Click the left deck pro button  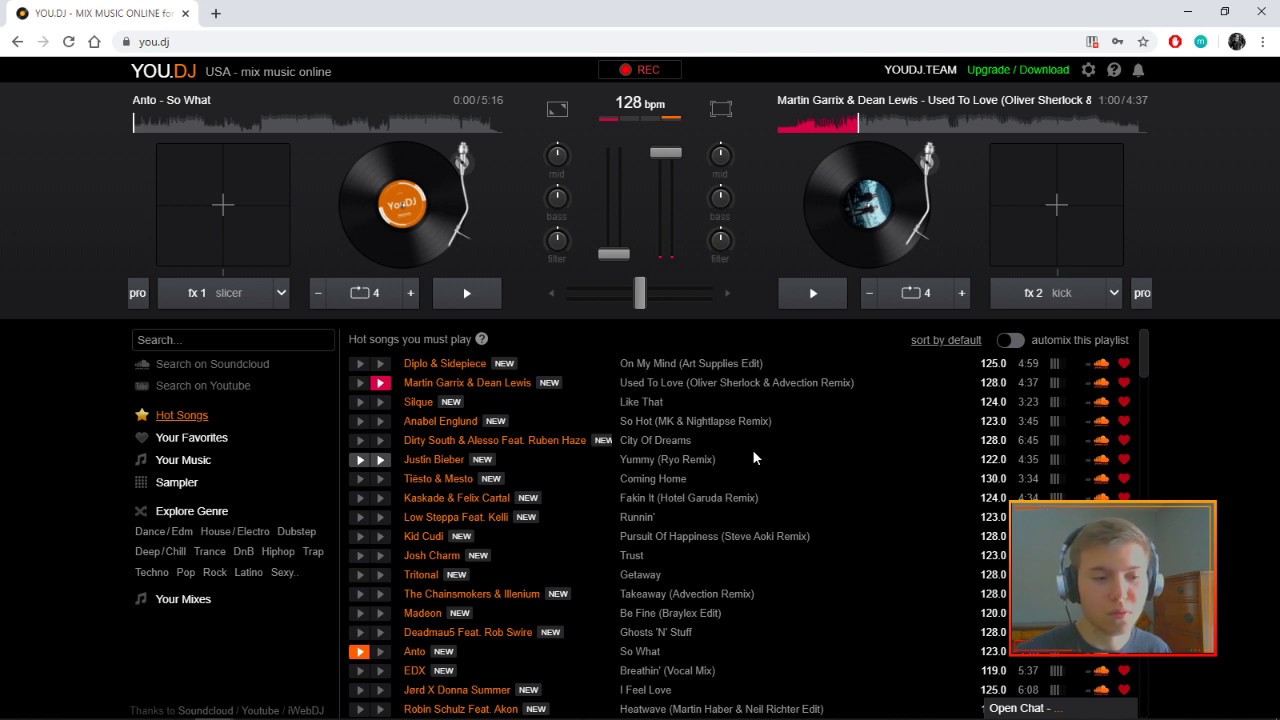(138, 293)
